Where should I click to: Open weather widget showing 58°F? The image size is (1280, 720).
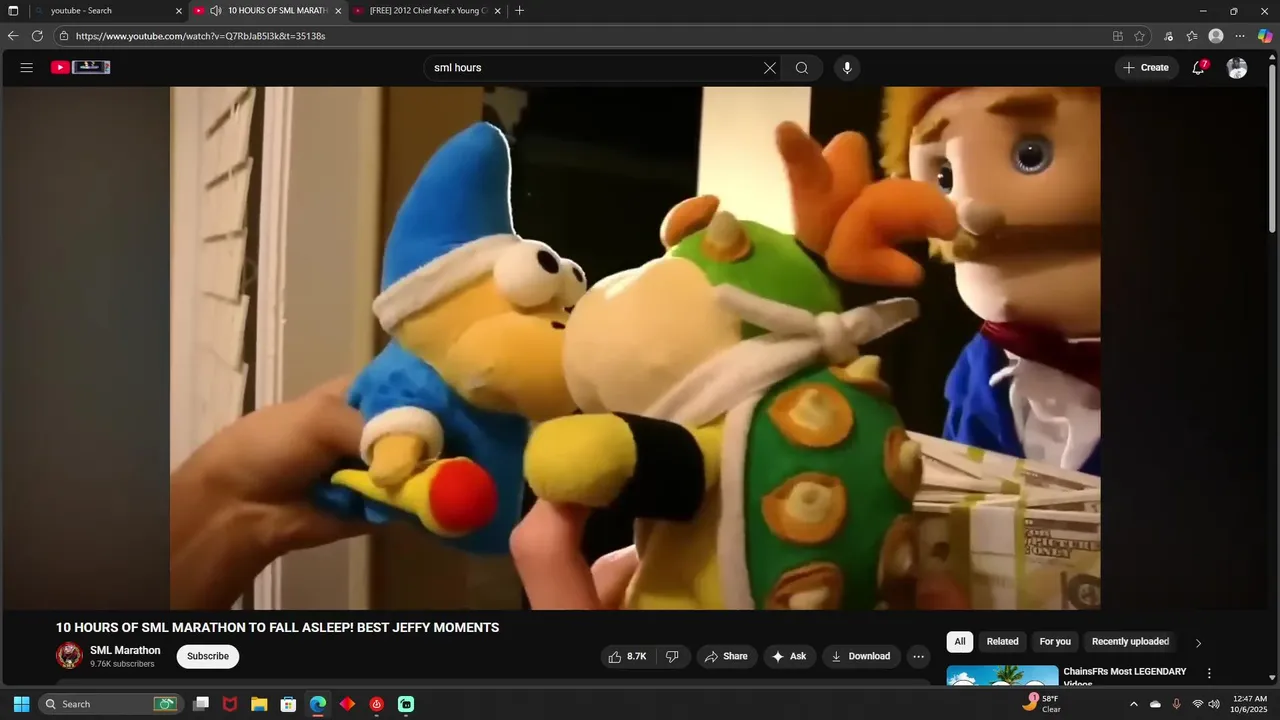click(x=1041, y=704)
